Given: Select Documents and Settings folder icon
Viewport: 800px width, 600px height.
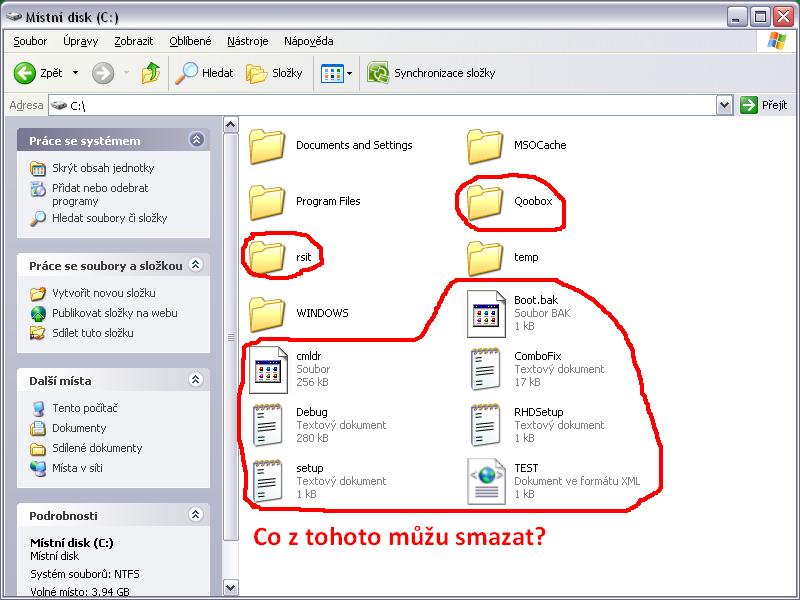Looking at the screenshot, I should click(266, 146).
